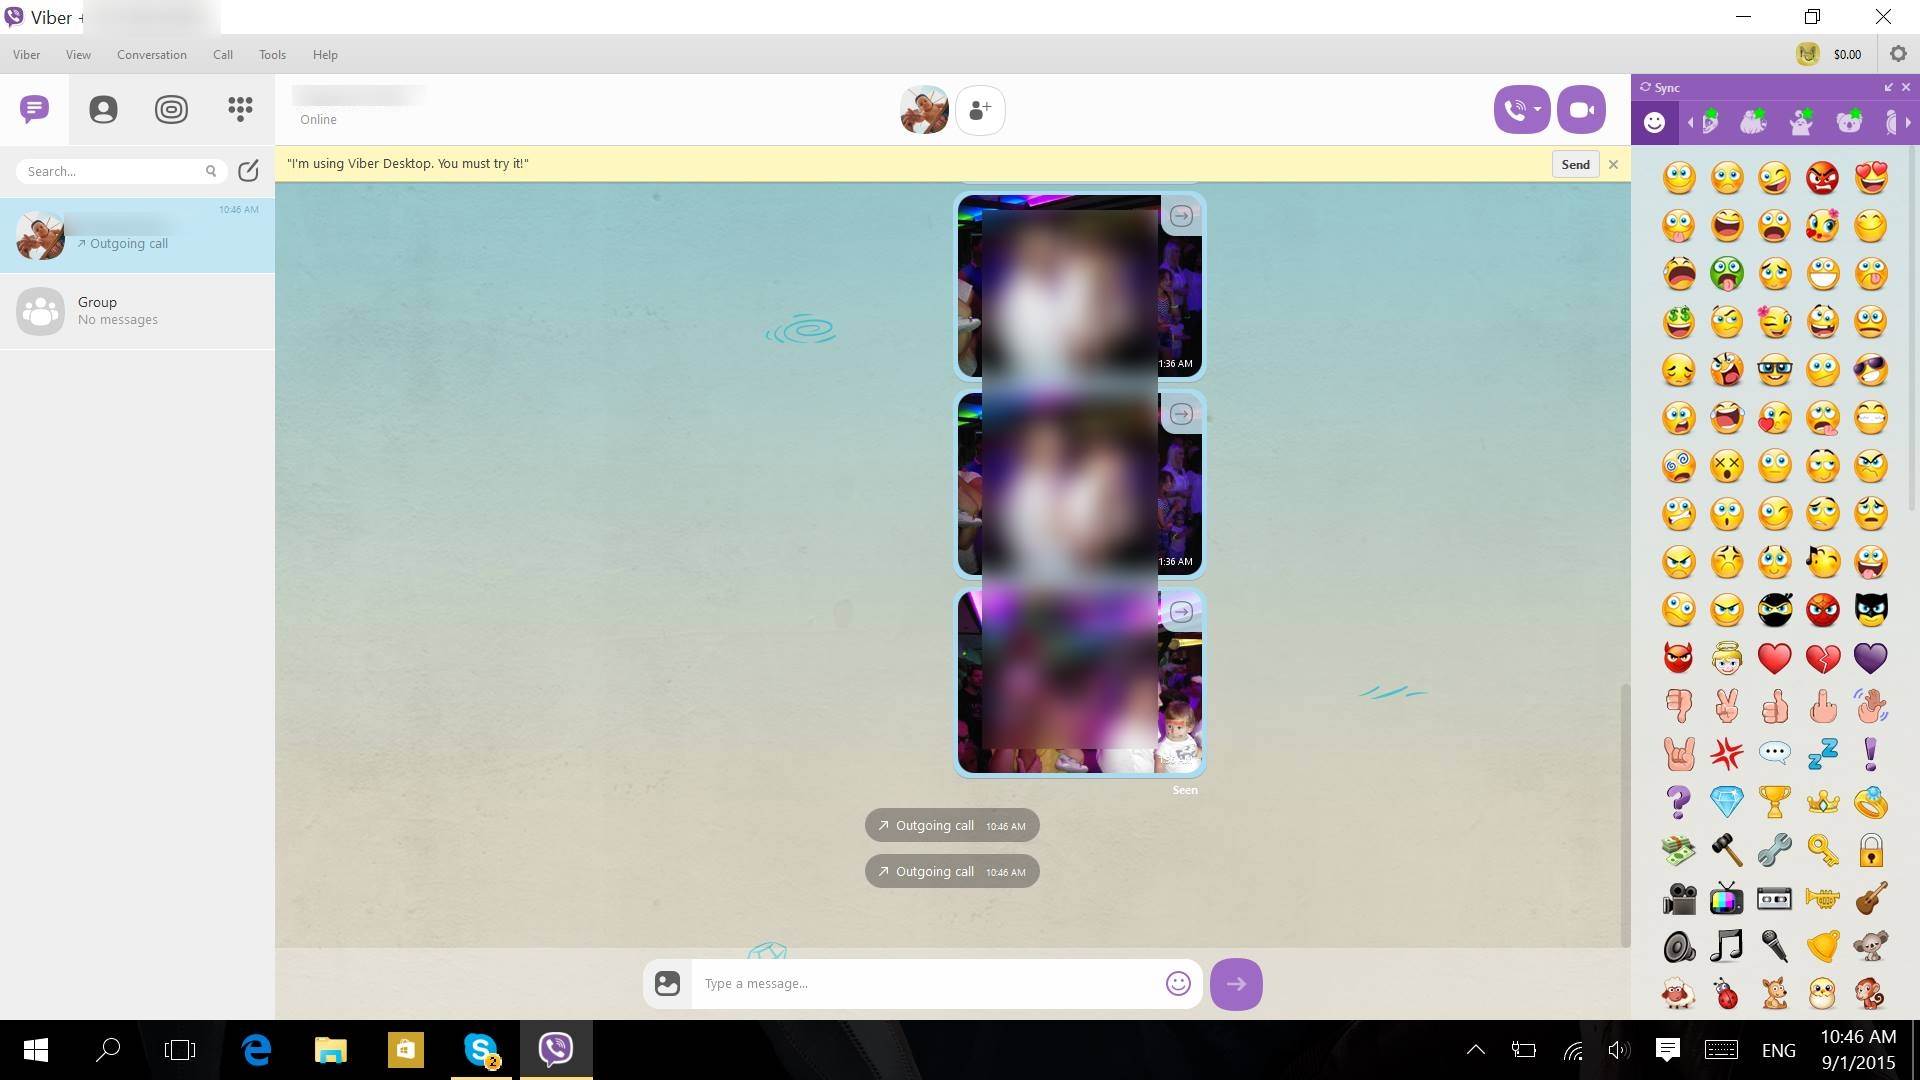Click the Type a message field
This screenshot has width=1920, height=1080.
[x=925, y=984]
